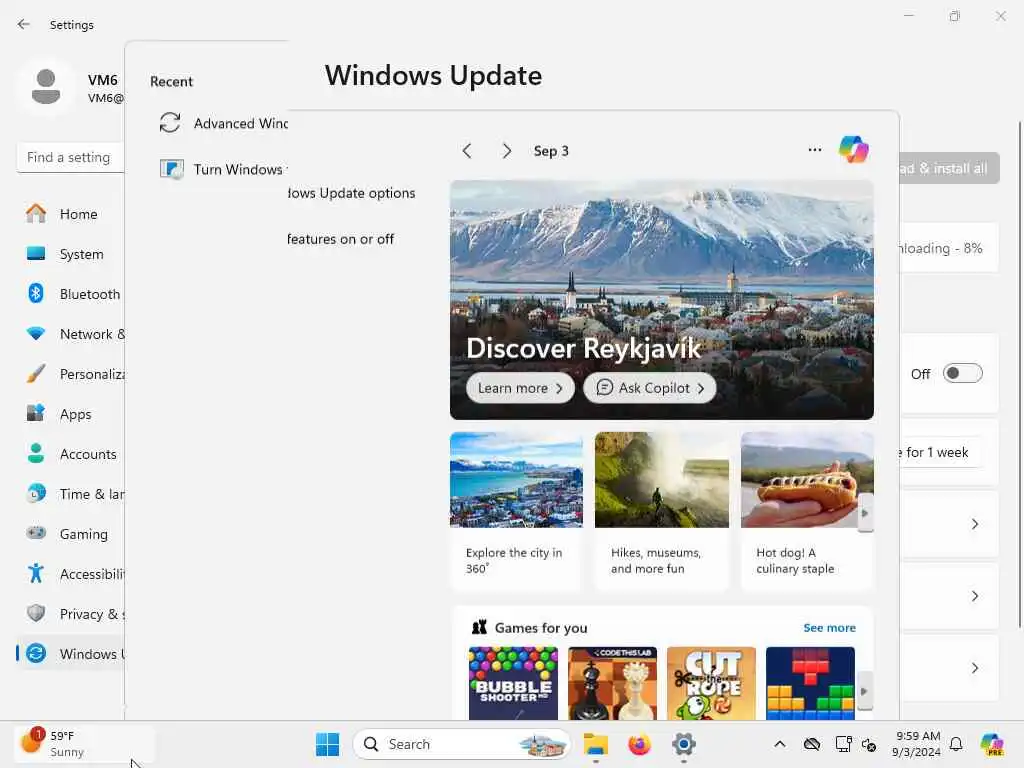Open Apps settings page
Viewport: 1024px width, 768px height.
click(x=70, y=414)
